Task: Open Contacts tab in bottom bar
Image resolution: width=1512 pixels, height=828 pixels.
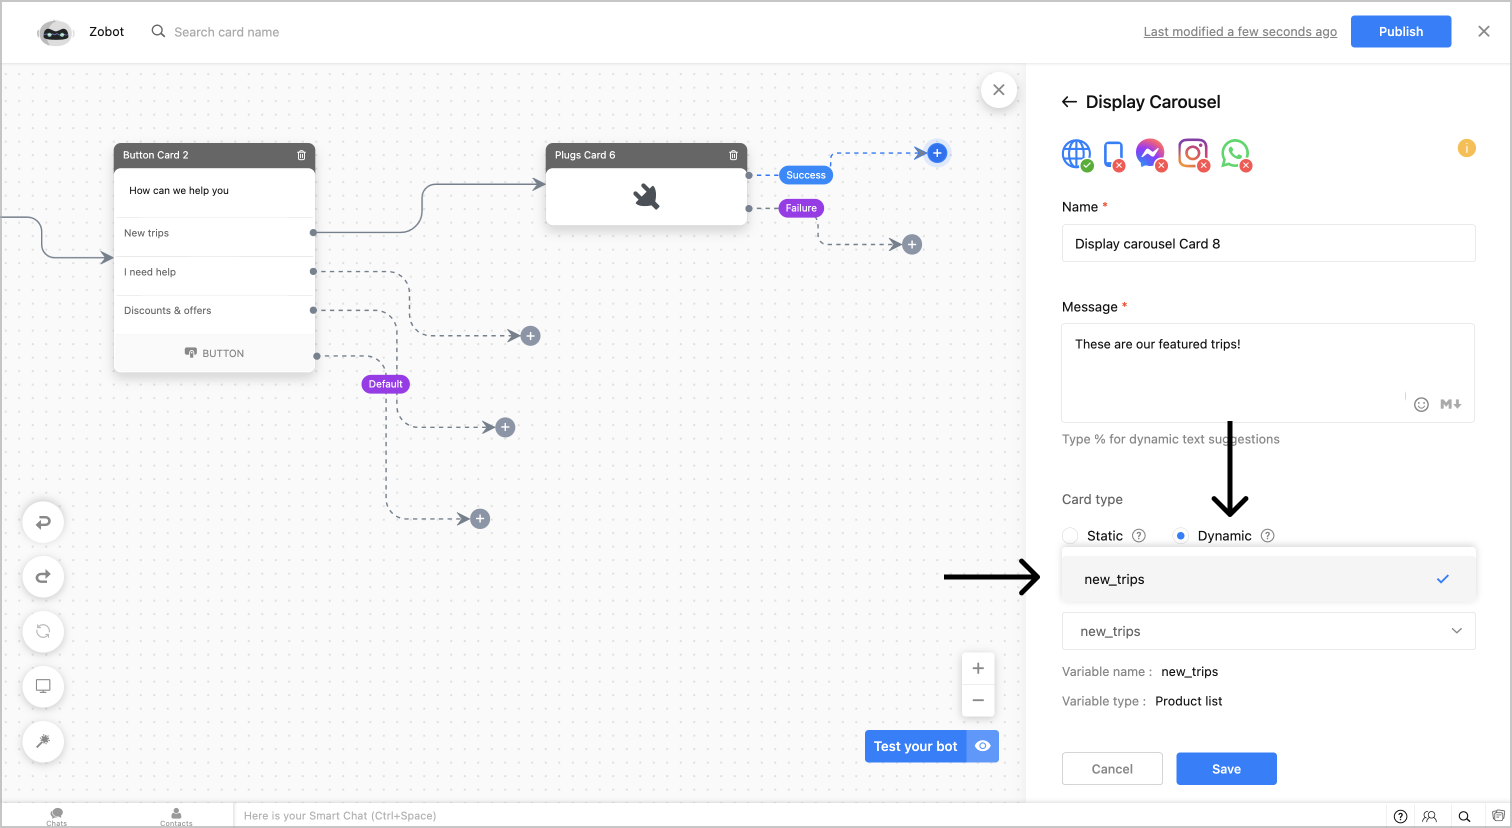Action: click(x=176, y=816)
